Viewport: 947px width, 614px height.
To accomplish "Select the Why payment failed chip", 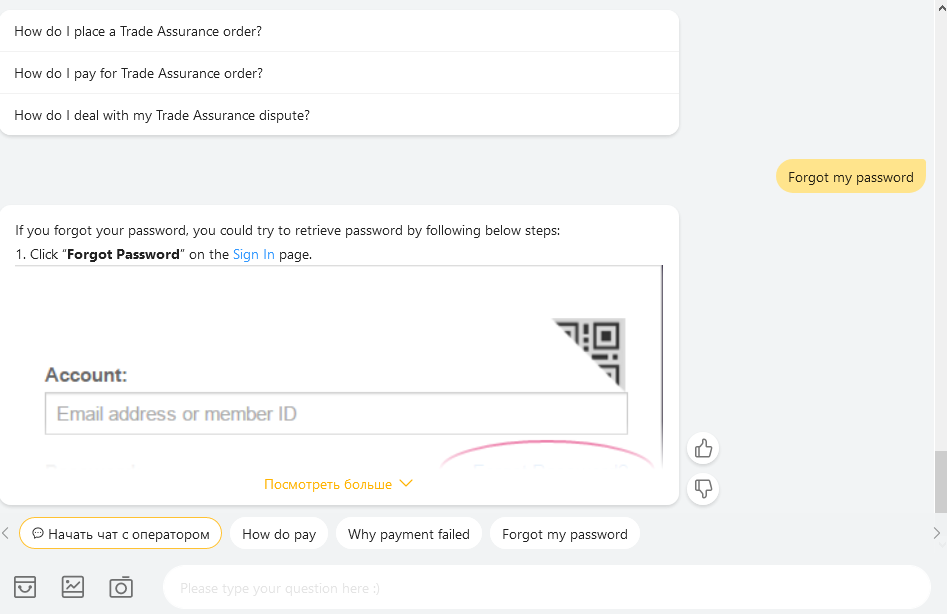I will coord(409,533).
